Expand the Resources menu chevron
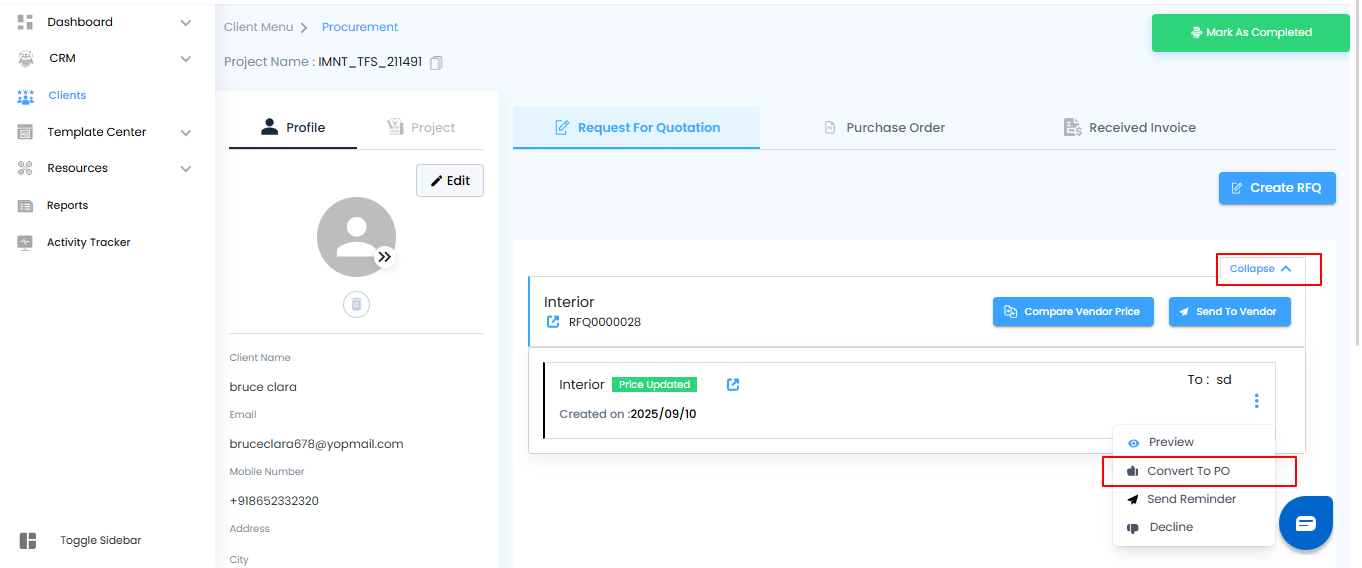This screenshot has height=568, width=1362. 186,168
